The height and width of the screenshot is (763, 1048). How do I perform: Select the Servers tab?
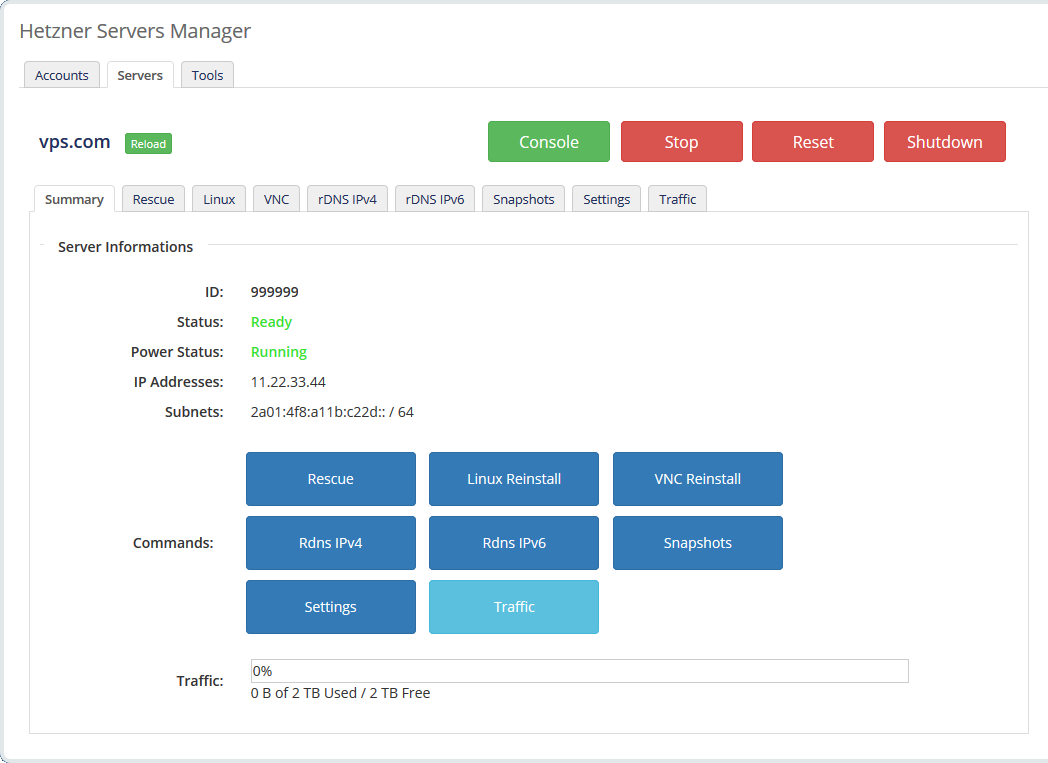[x=140, y=74]
